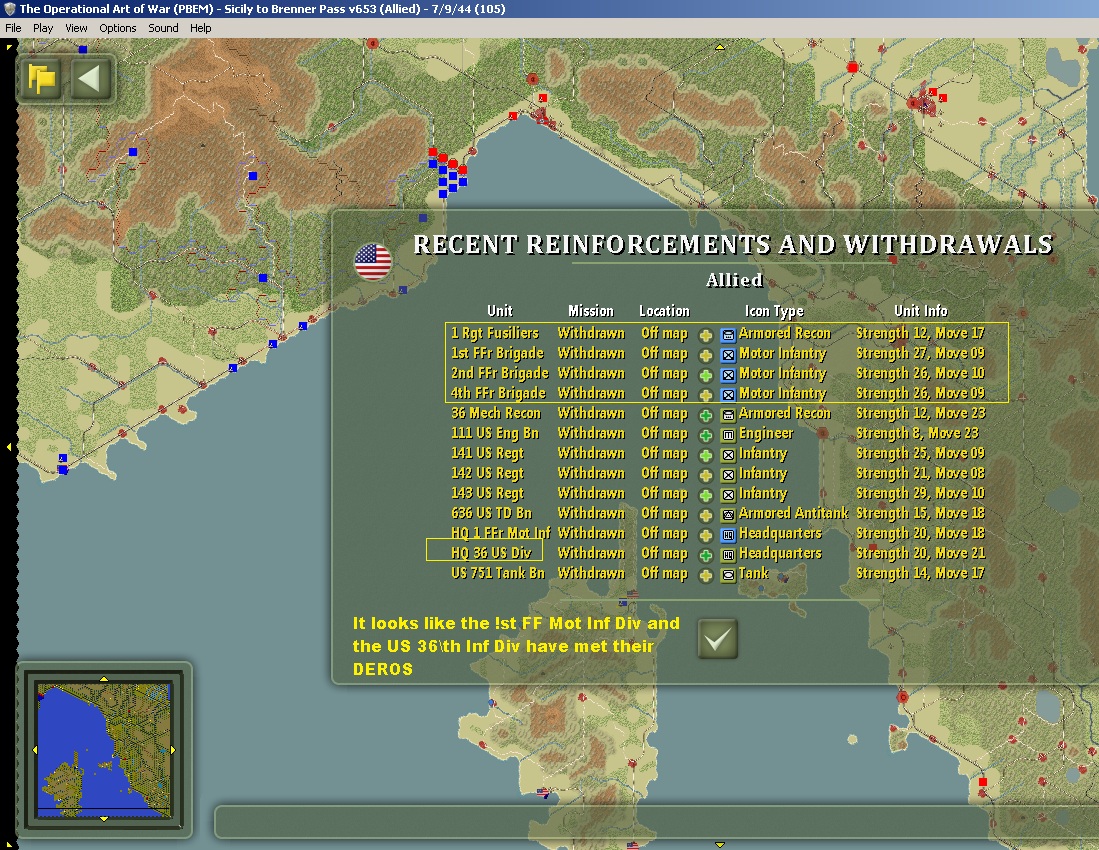Image resolution: width=1099 pixels, height=850 pixels.
Task: Click the plus icon for 2nd FFr Brigade
Action: [x=706, y=376]
